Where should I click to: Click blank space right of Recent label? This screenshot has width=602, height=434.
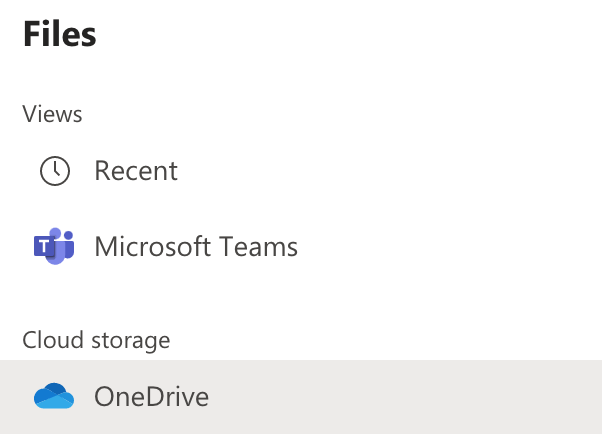click(384, 171)
